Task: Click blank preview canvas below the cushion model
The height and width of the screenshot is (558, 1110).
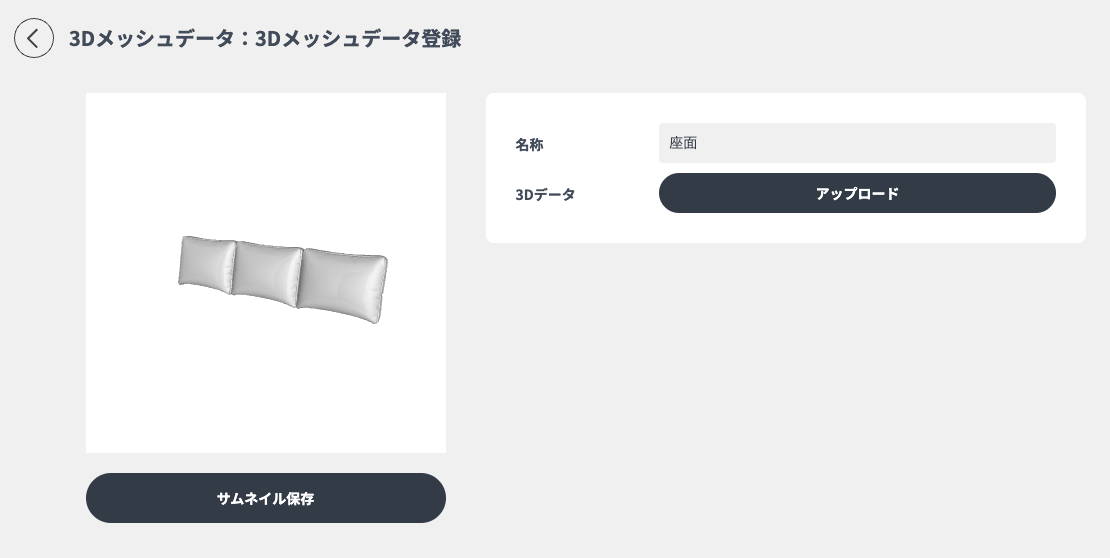Action: (x=265, y=389)
